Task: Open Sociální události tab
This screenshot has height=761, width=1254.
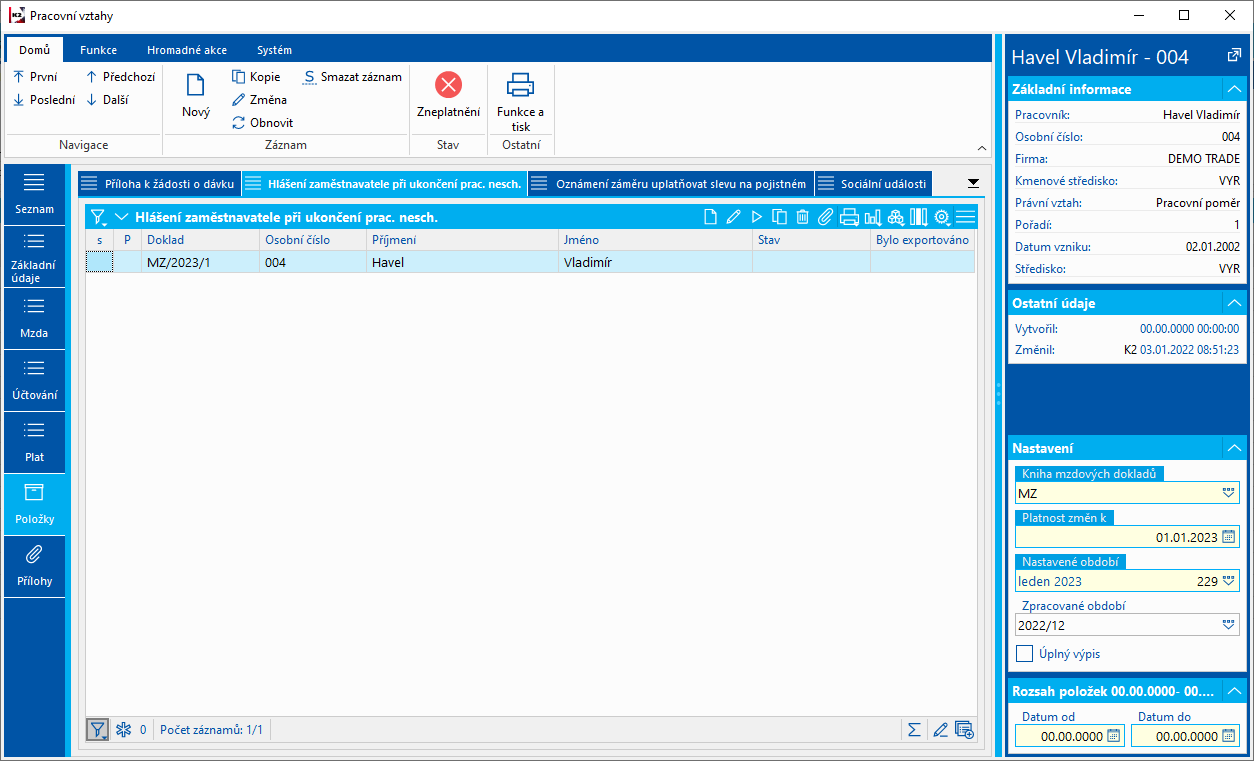Action: 873,184
